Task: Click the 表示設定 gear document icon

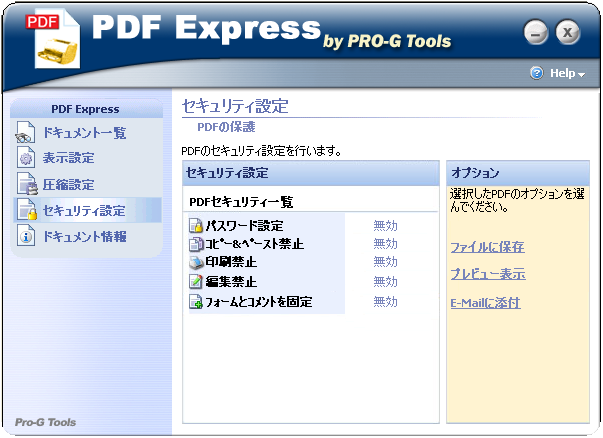Action: [26, 158]
